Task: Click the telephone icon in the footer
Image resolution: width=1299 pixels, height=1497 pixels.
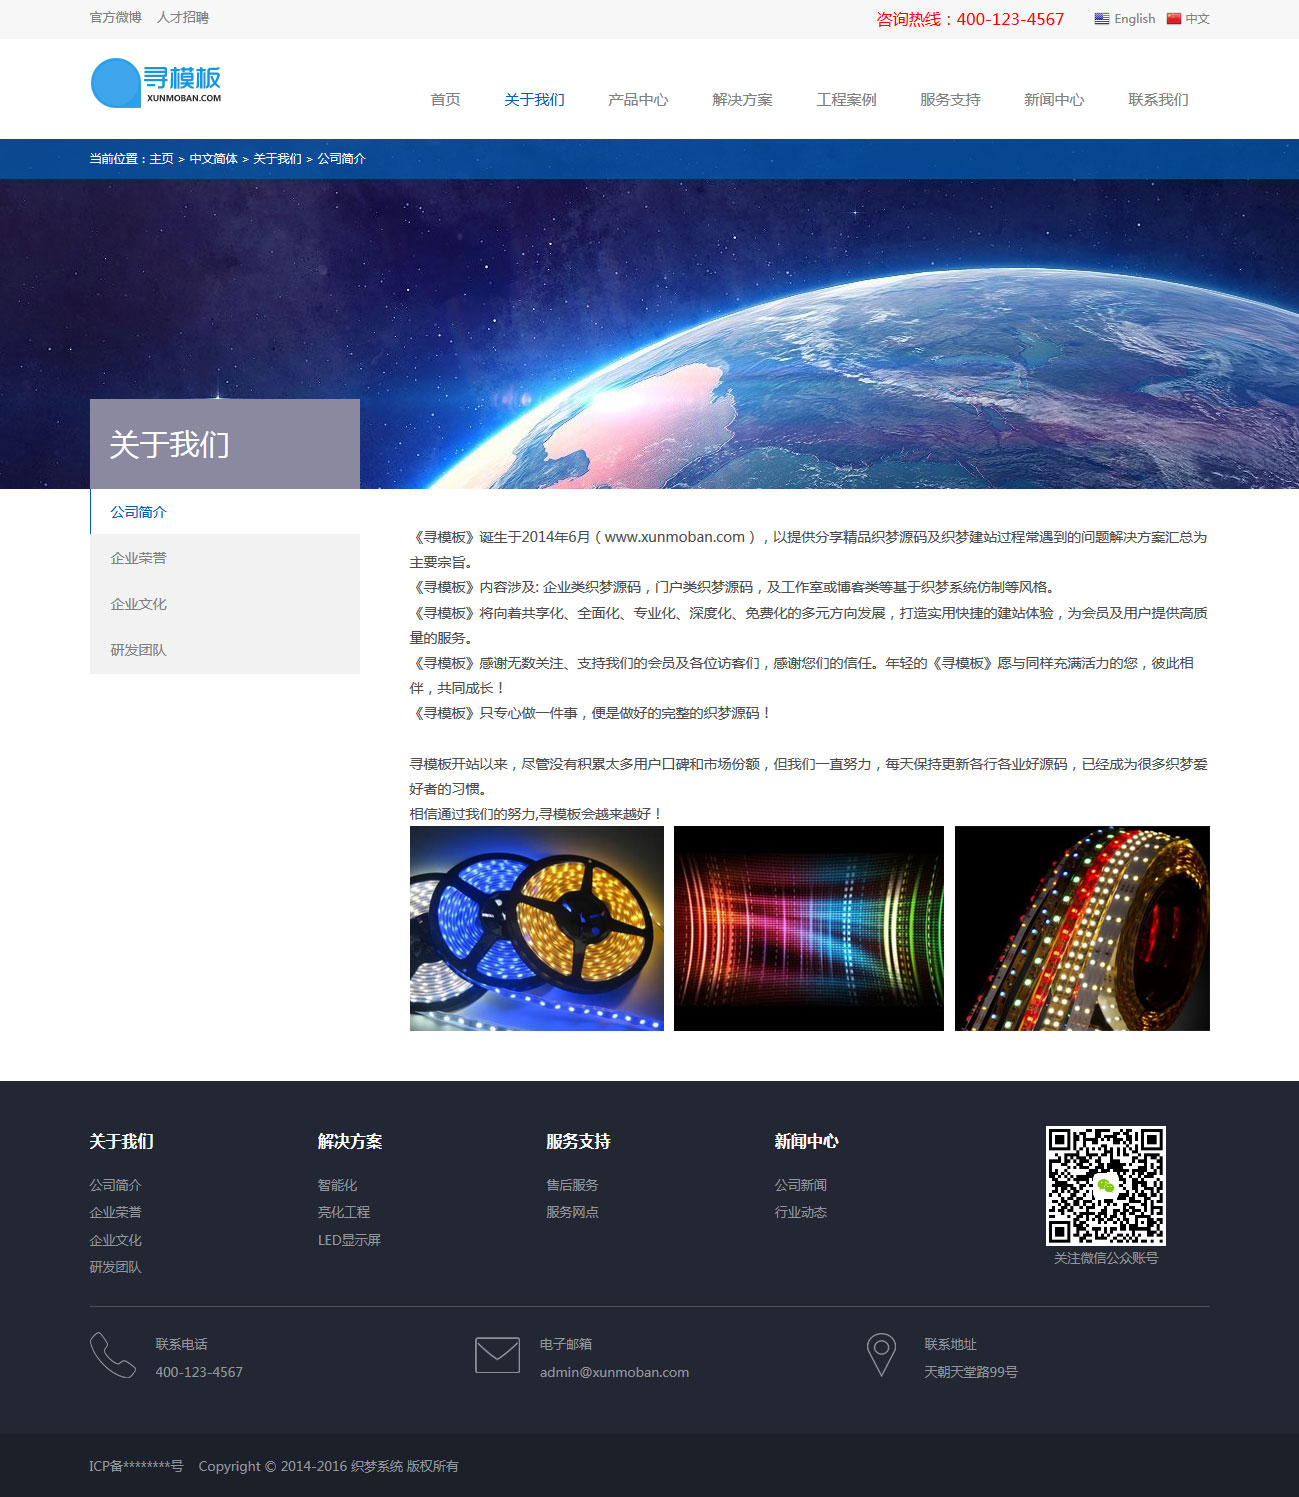Action: 112,1355
